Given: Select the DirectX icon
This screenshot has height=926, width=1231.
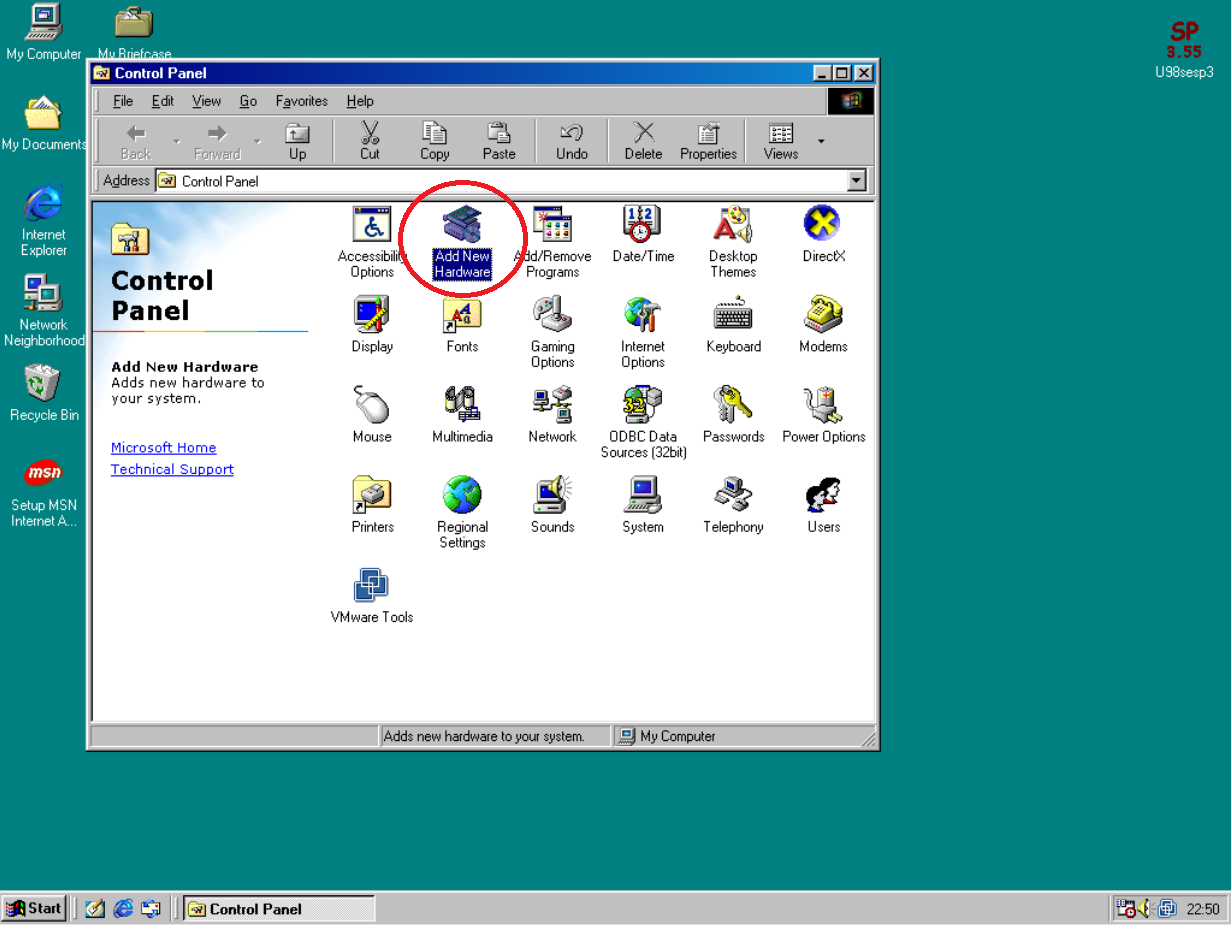Looking at the screenshot, I should point(823,224).
